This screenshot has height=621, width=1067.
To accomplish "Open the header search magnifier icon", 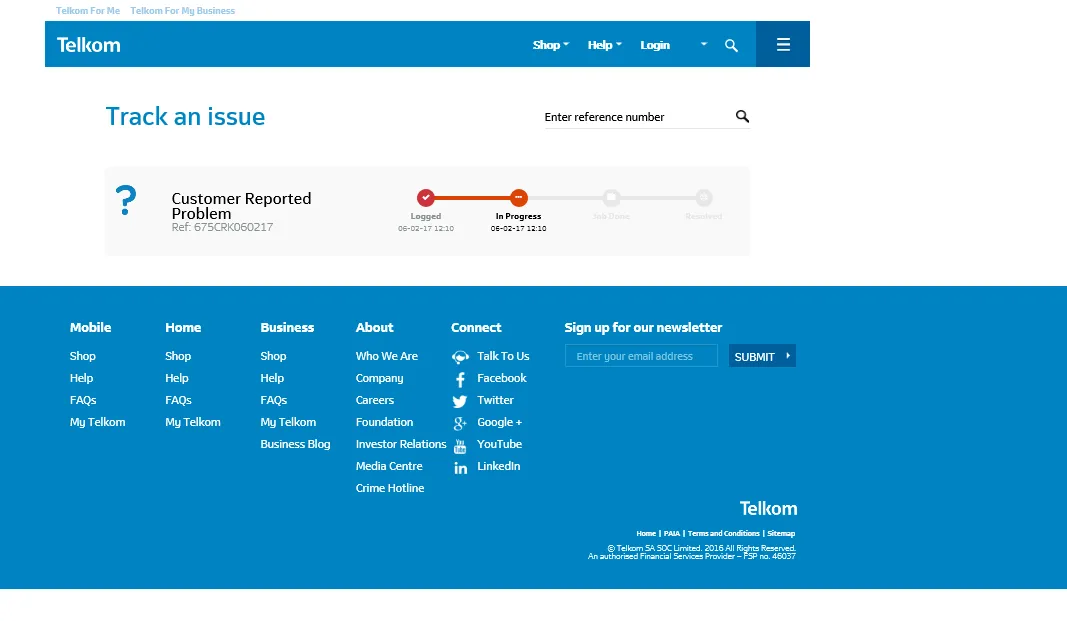I will point(731,46).
